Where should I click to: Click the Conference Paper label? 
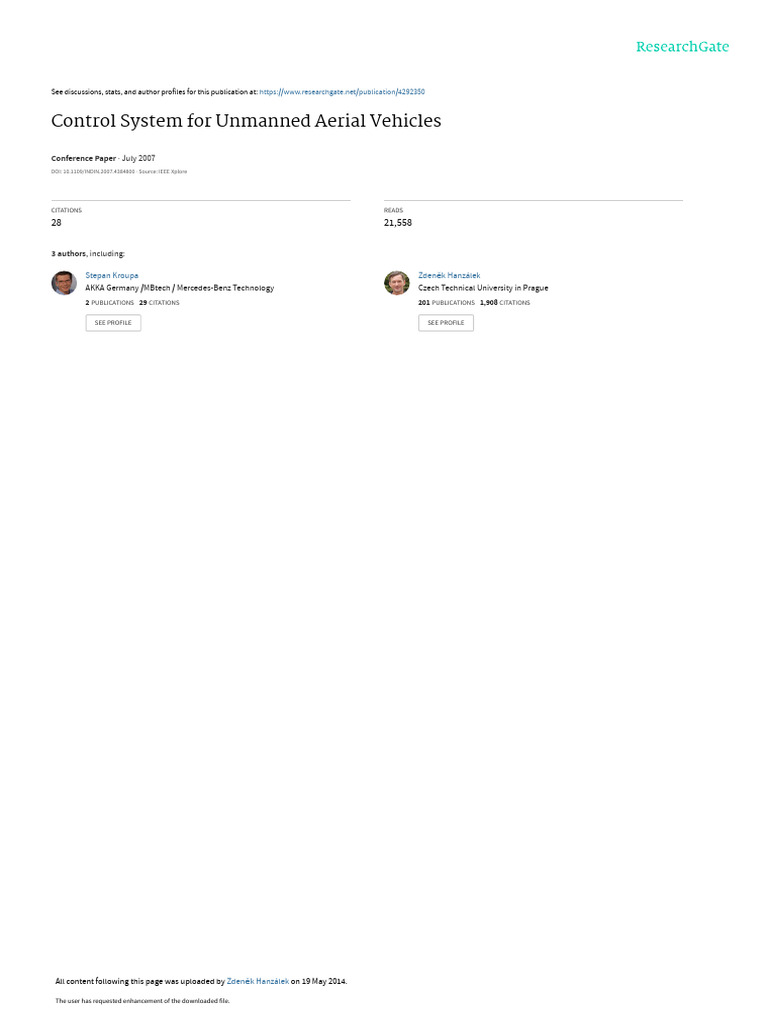coord(84,158)
